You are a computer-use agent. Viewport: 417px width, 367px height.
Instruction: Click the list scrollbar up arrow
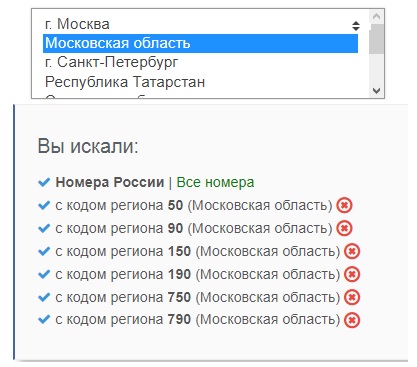tap(376, 16)
